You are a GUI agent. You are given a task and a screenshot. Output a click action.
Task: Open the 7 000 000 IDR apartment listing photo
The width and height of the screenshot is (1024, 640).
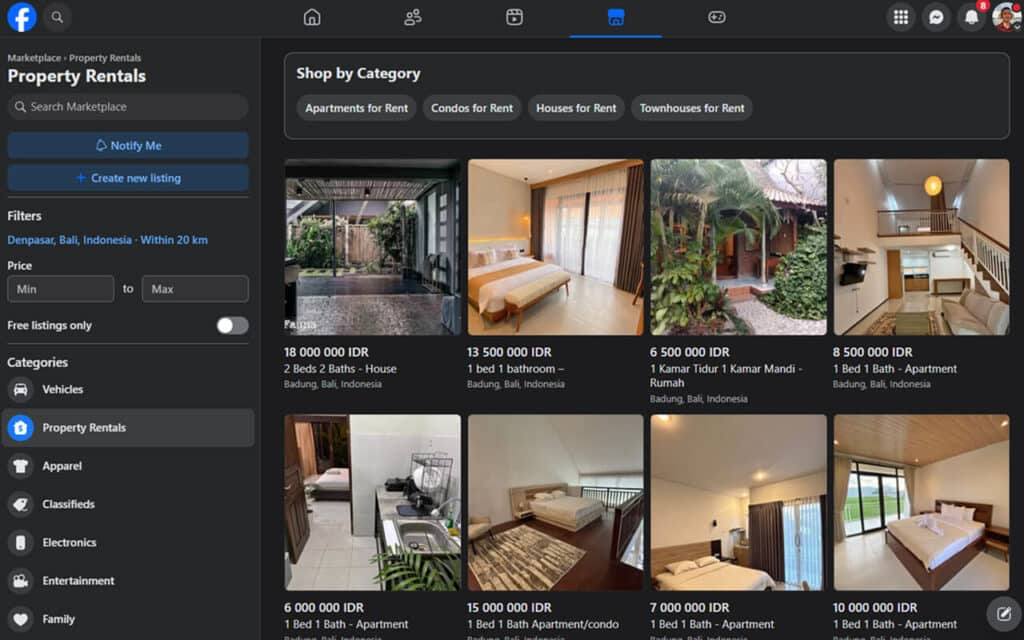pyautogui.click(x=738, y=502)
